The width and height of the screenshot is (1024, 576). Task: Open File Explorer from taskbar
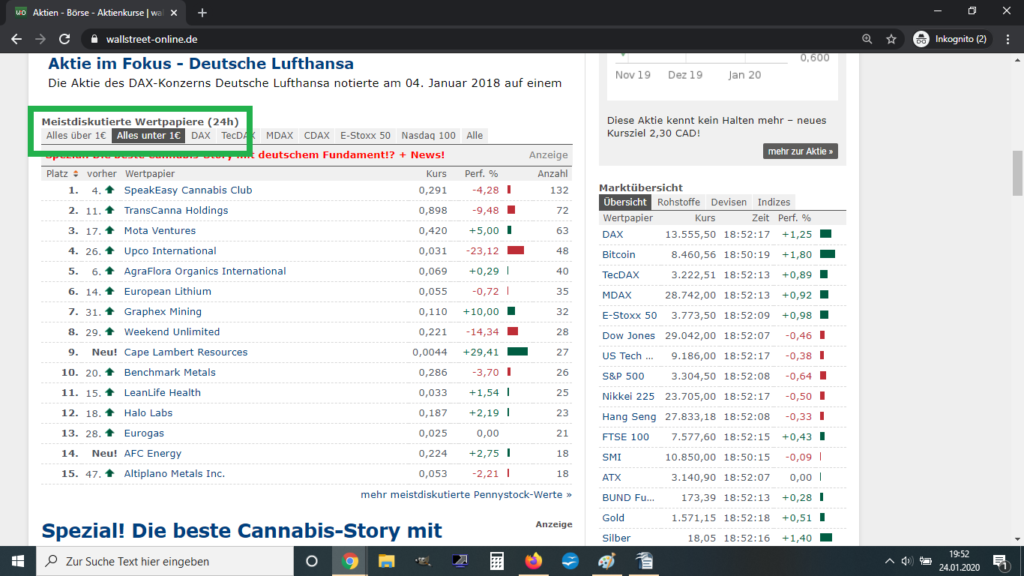[x=387, y=561]
